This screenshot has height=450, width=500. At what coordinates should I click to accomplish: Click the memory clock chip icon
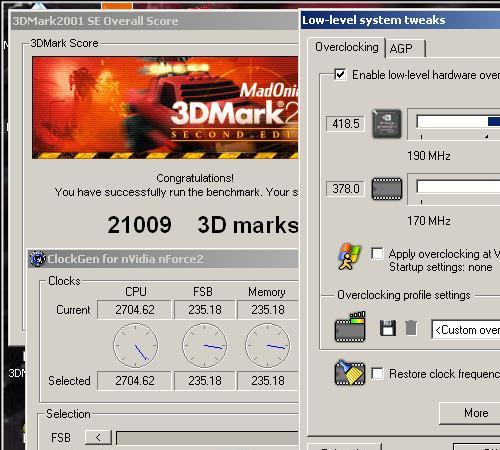pos(387,189)
